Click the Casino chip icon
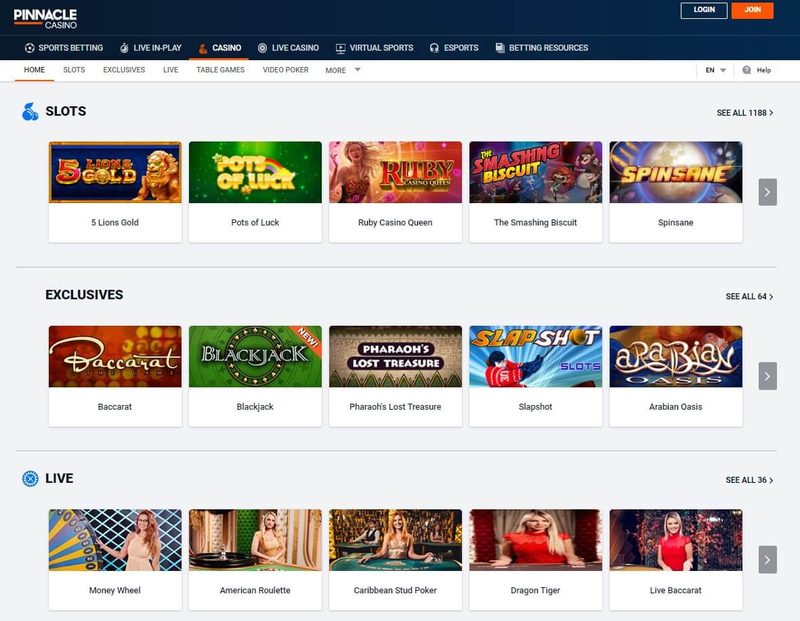This screenshot has height=621, width=800. [201, 47]
